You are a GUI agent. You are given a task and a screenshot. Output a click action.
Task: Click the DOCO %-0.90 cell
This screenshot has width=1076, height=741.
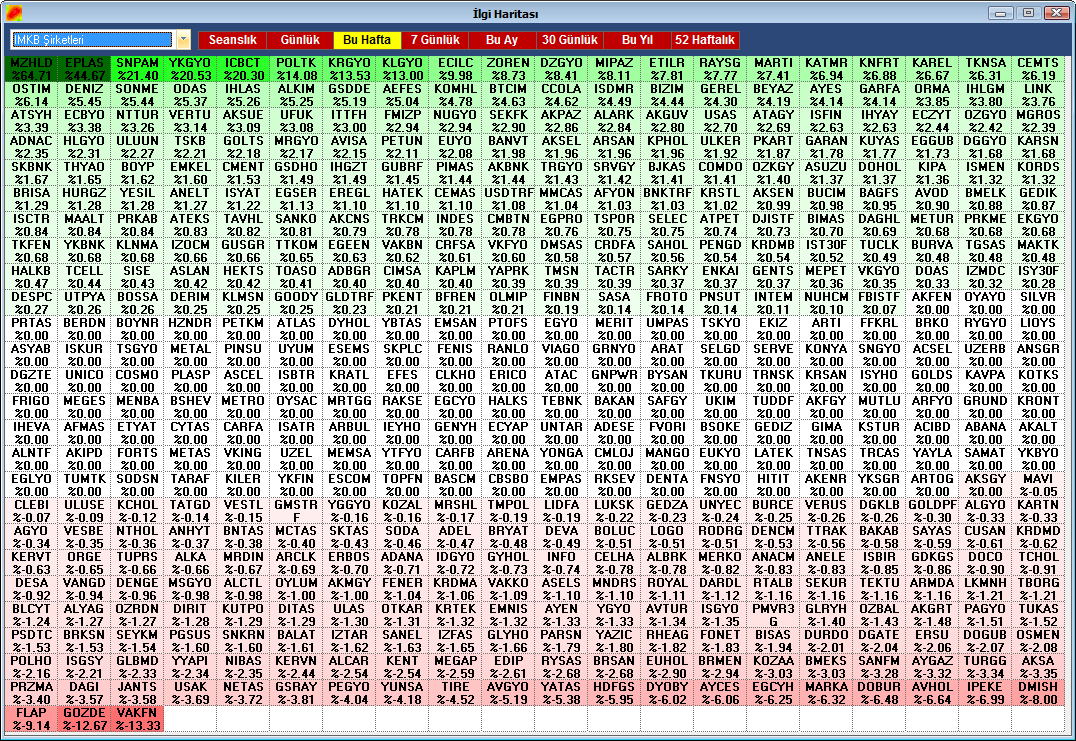pos(985,563)
